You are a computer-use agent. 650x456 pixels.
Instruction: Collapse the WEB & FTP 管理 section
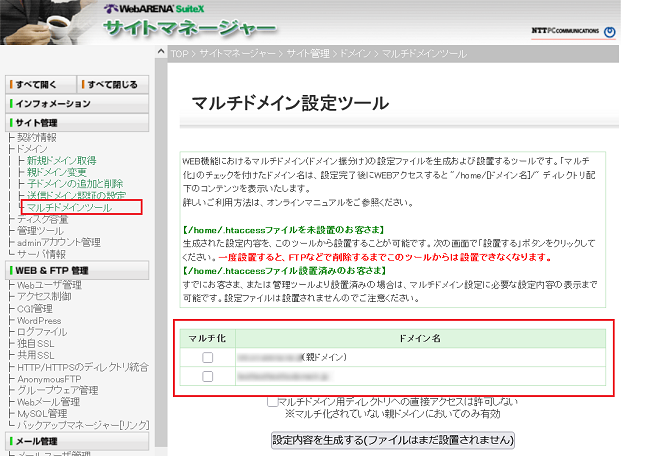77,271
